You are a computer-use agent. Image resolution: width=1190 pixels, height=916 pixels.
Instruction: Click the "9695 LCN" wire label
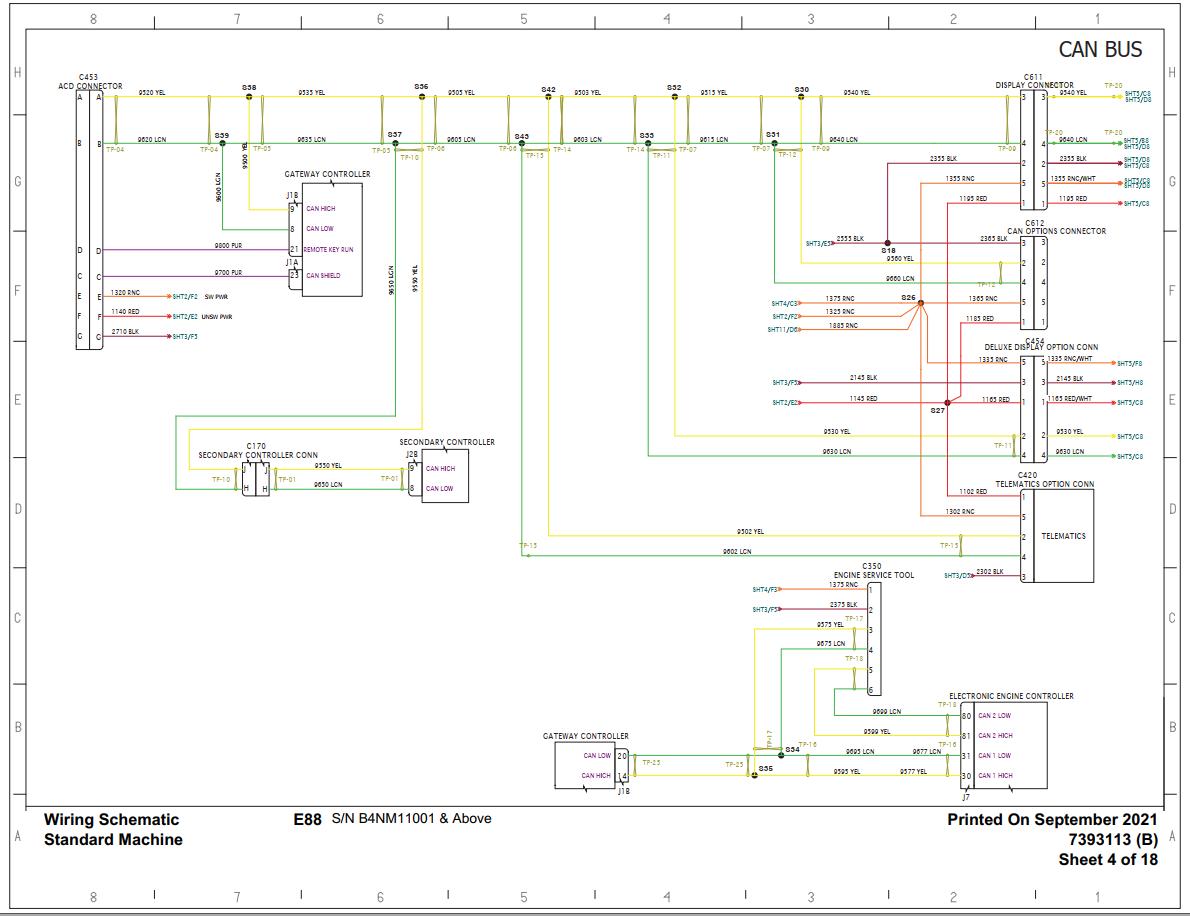(860, 751)
